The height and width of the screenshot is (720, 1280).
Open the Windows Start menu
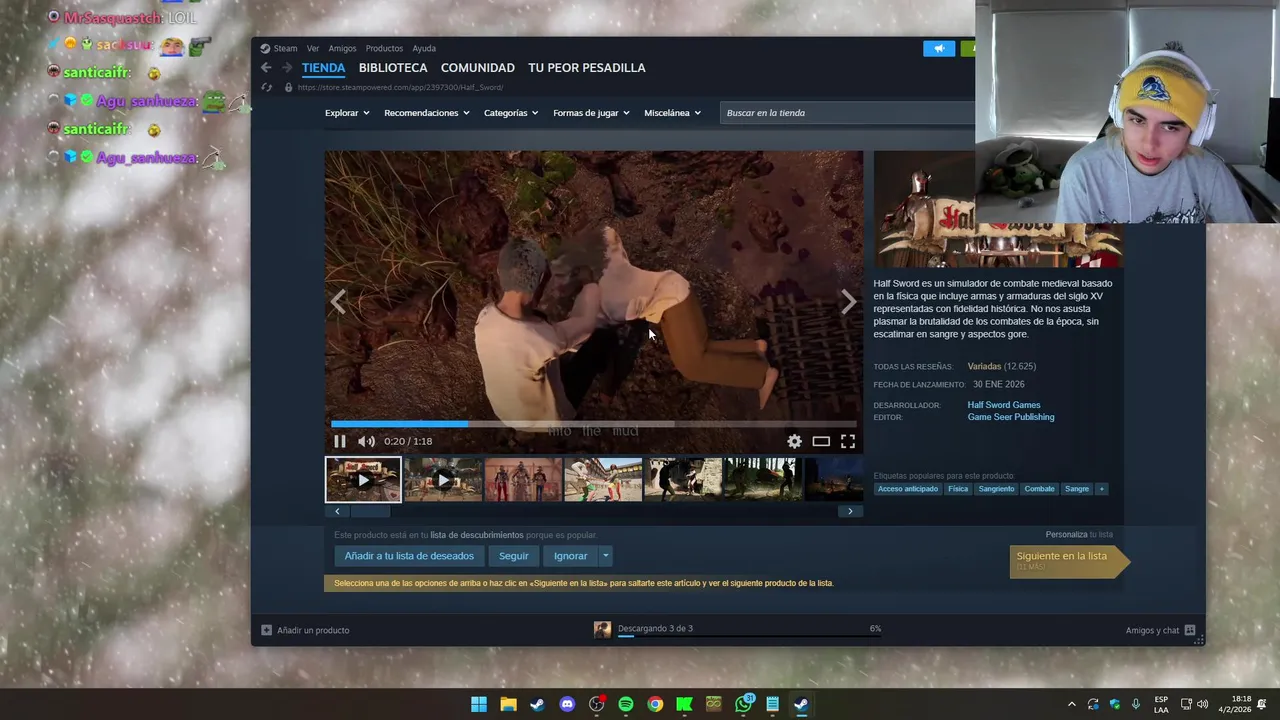click(x=479, y=704)
